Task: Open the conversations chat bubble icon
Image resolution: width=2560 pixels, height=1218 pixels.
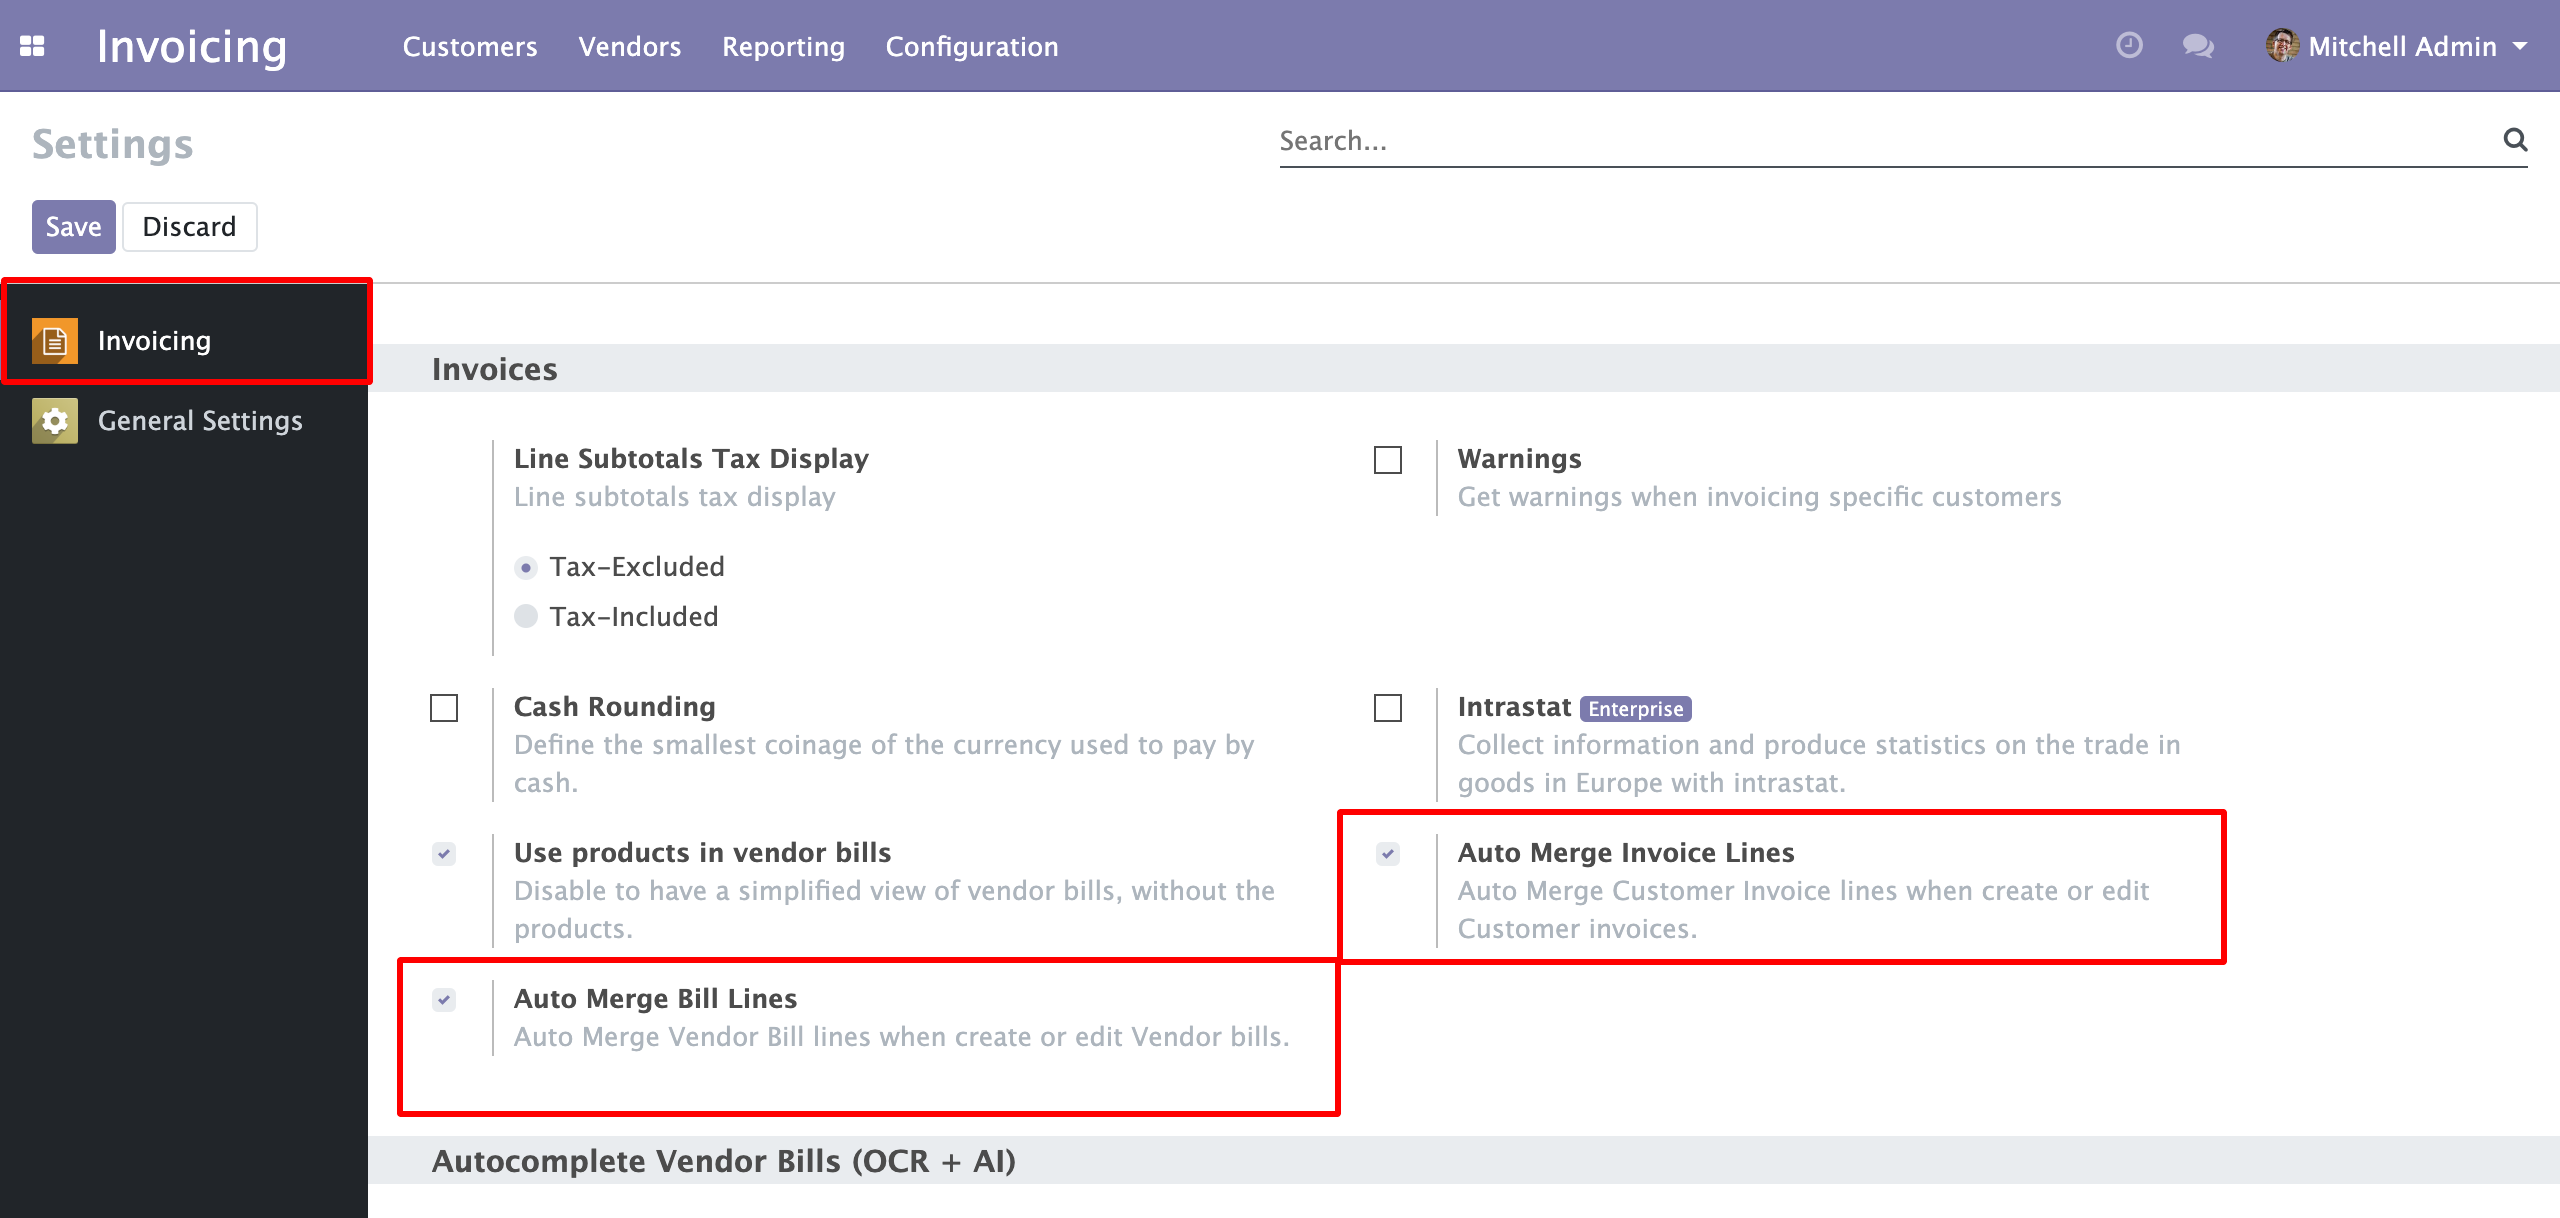Action: point(2197,46)
